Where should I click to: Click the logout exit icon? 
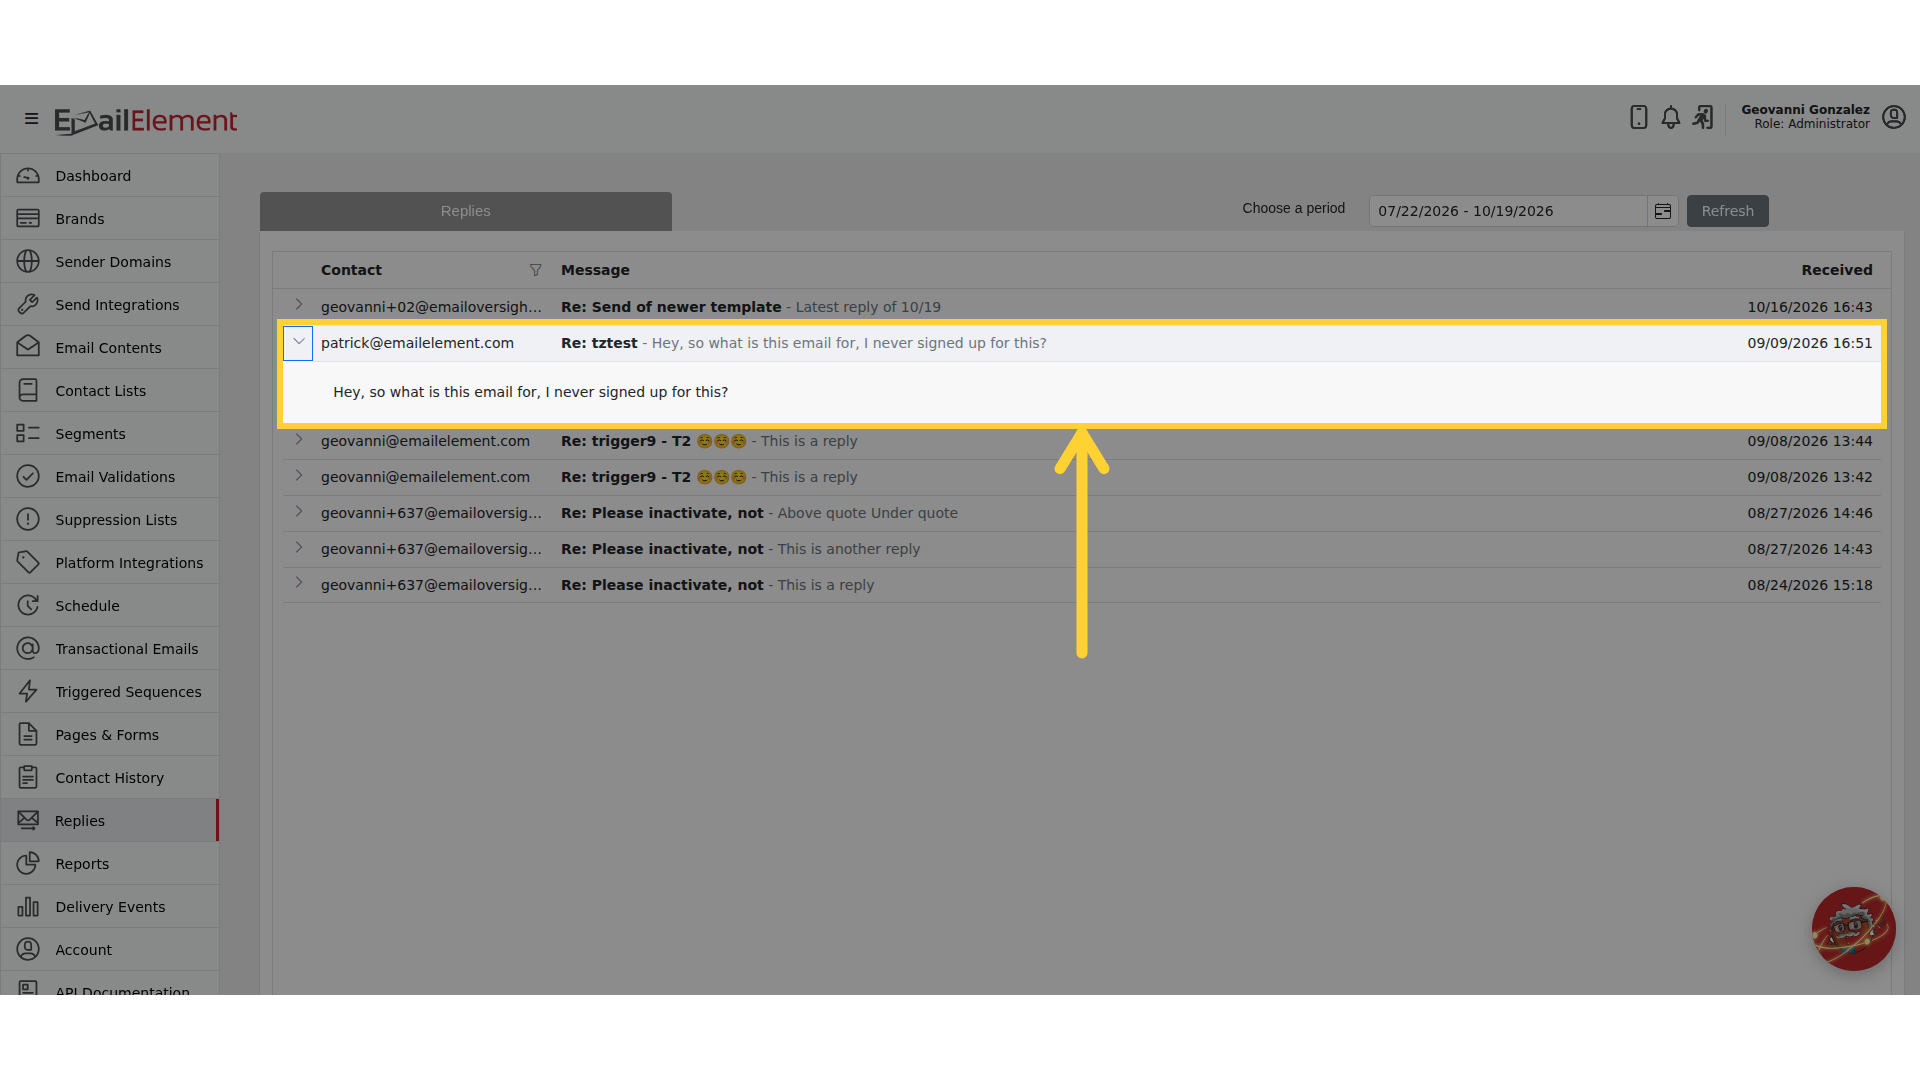pyautogui.click(x=1703, y=118)
